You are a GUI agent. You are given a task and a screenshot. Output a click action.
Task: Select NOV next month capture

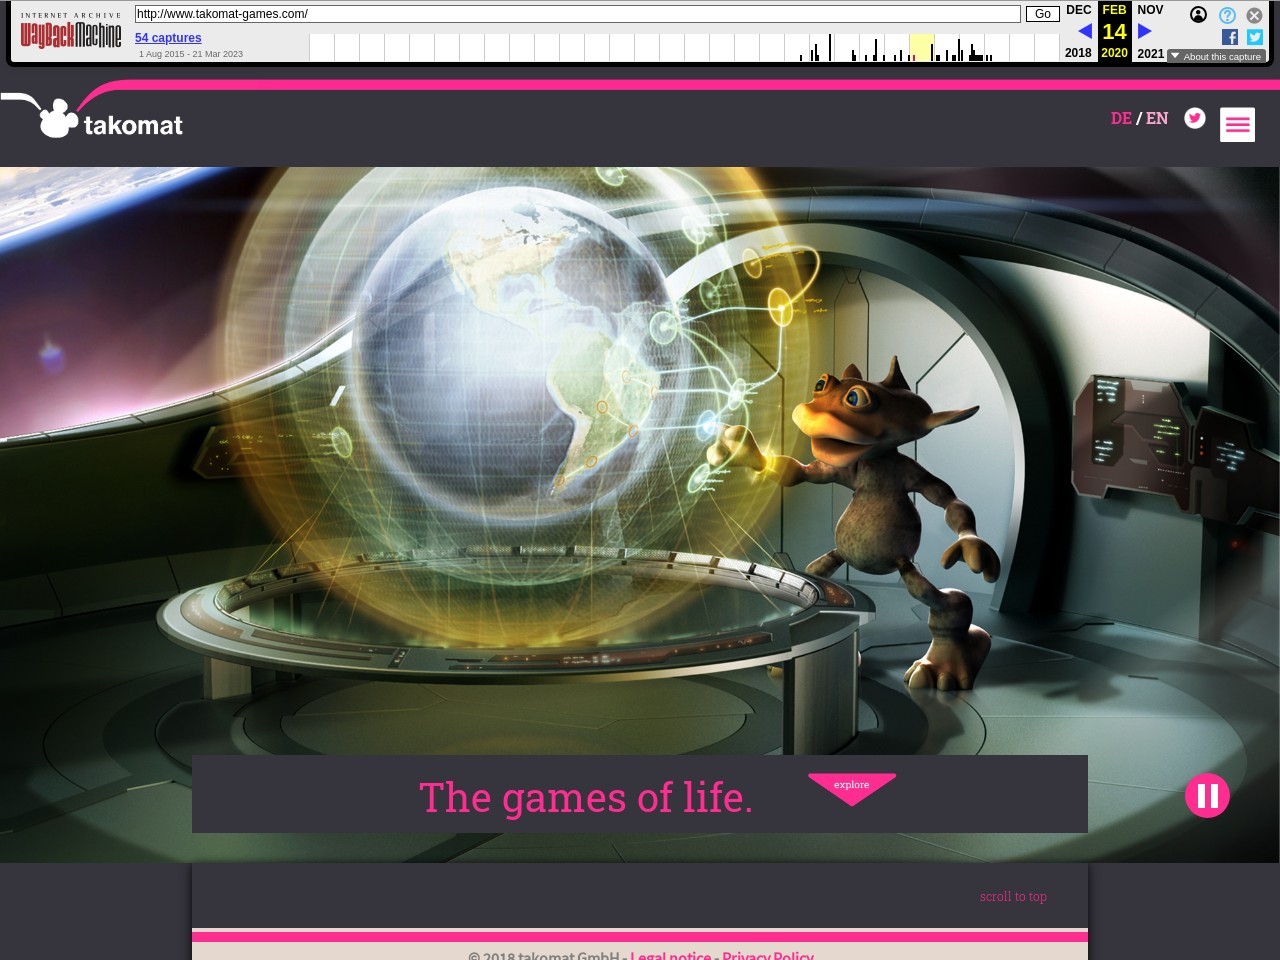pyautogui.click(x=1150, y=10)
